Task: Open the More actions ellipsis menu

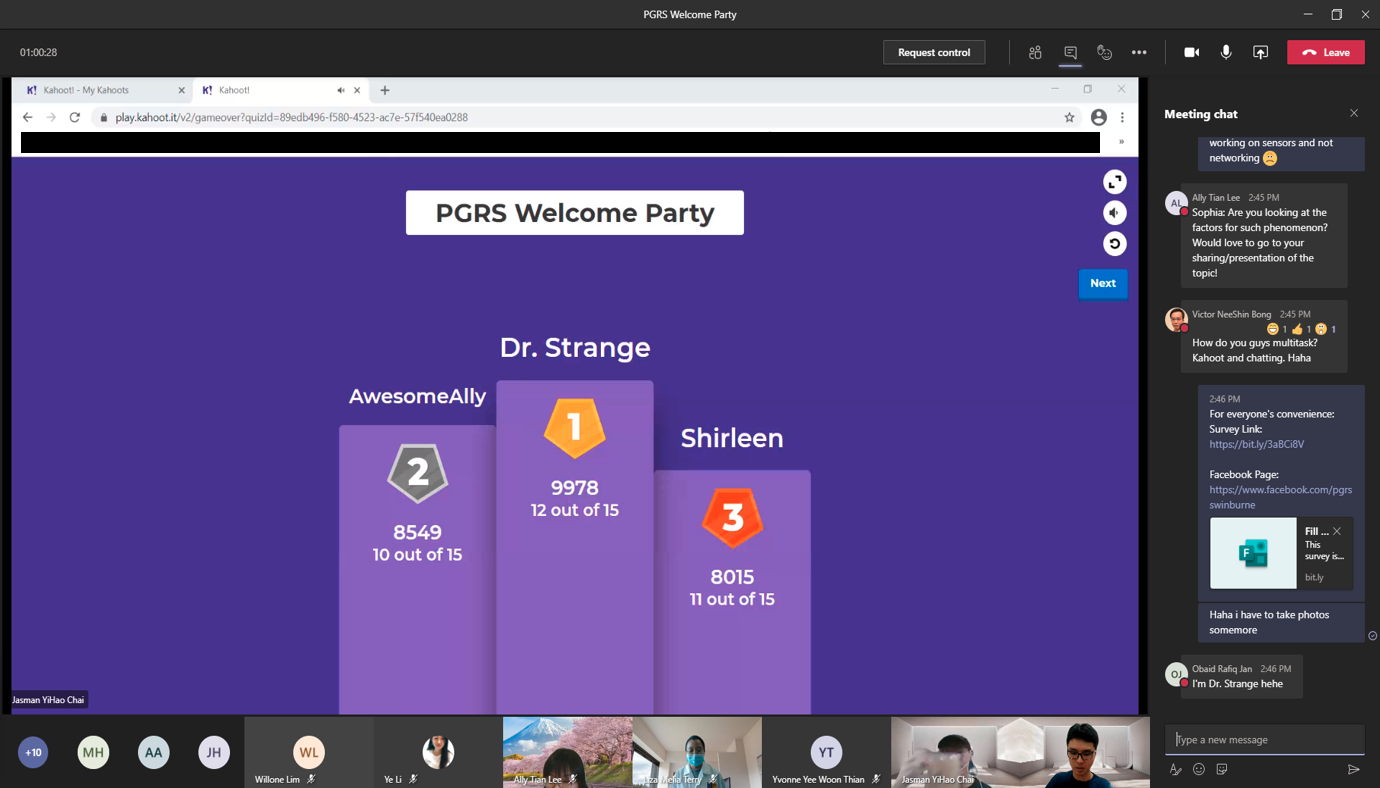Action: (x=1139, y=52)
